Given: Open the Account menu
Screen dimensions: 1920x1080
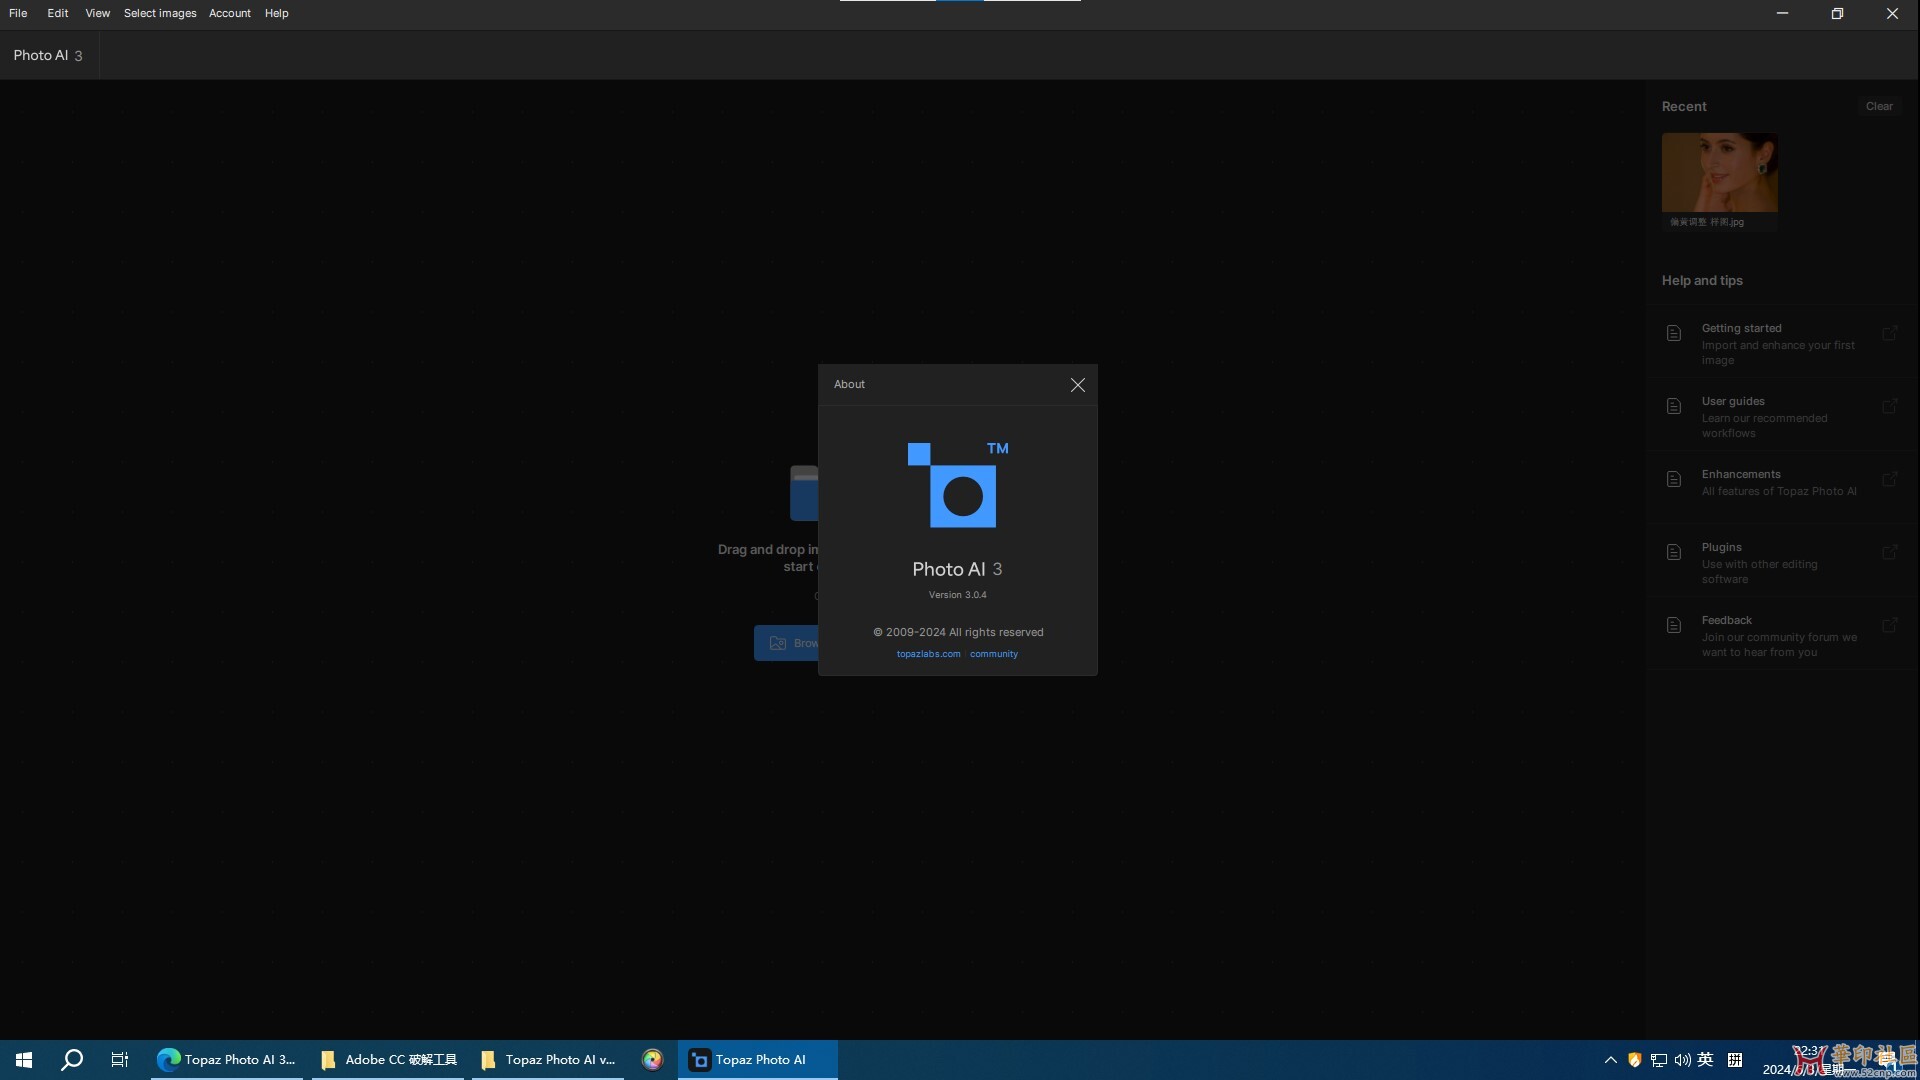Looking at the screenshot, I should (x=230, y=13).
